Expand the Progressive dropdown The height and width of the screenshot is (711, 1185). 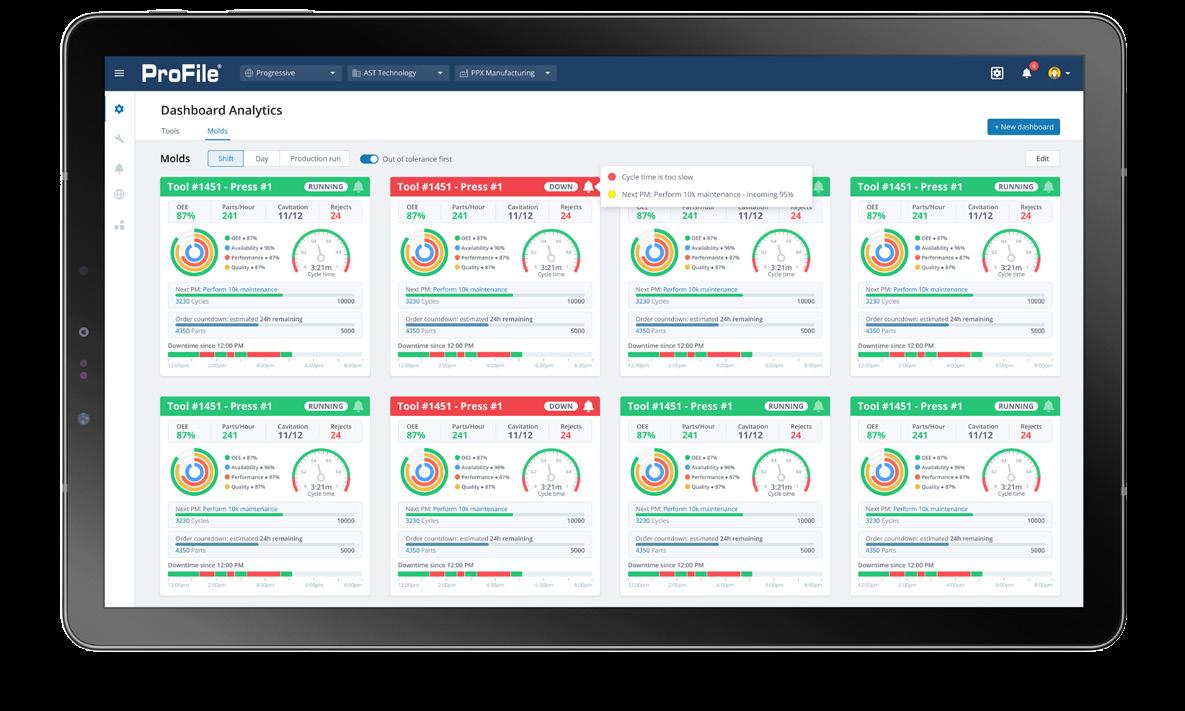[x=290, y=73]
